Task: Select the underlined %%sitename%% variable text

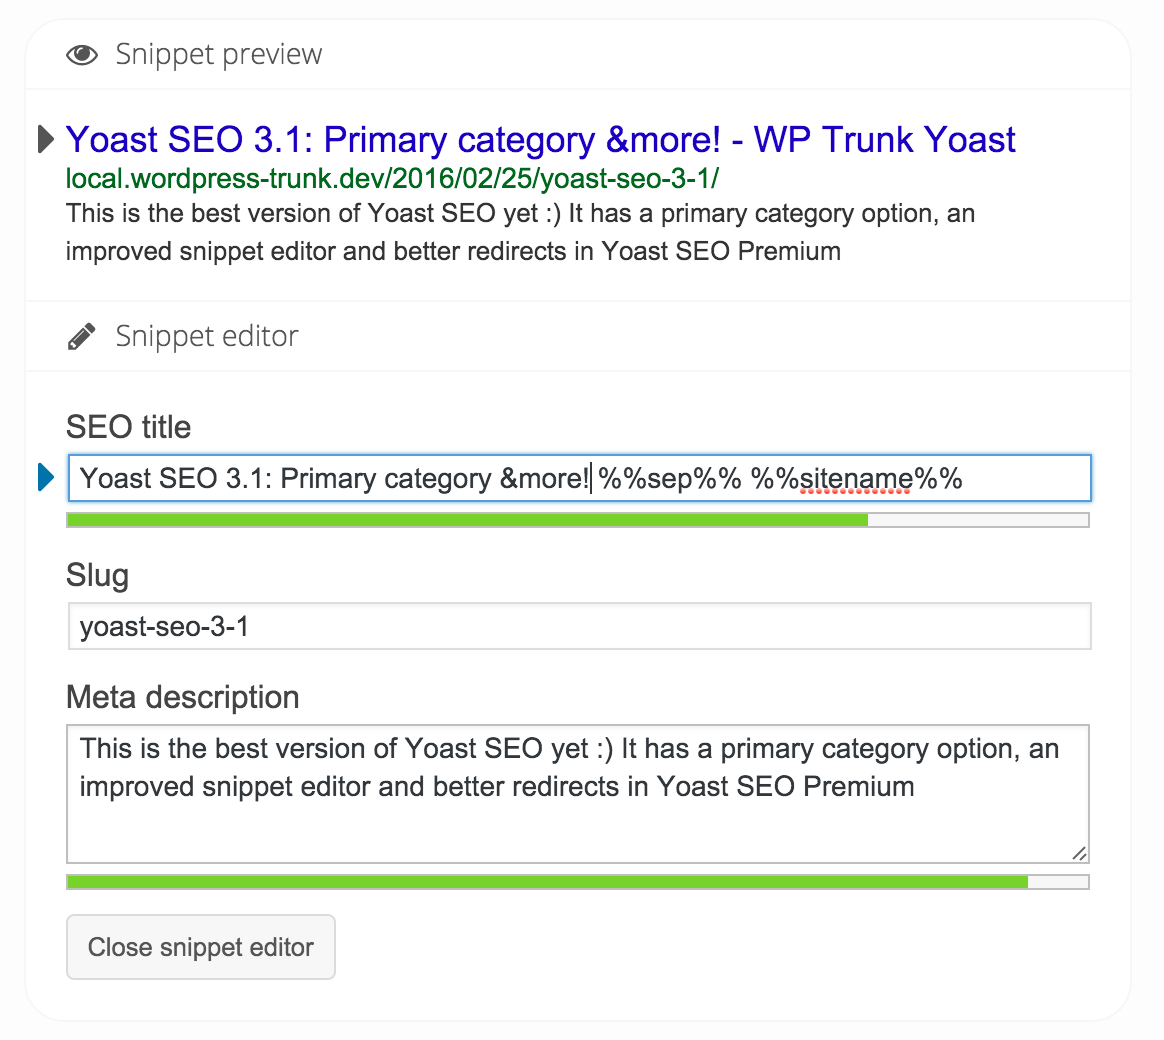Action: pyautogui.click(x=858, y=480)
